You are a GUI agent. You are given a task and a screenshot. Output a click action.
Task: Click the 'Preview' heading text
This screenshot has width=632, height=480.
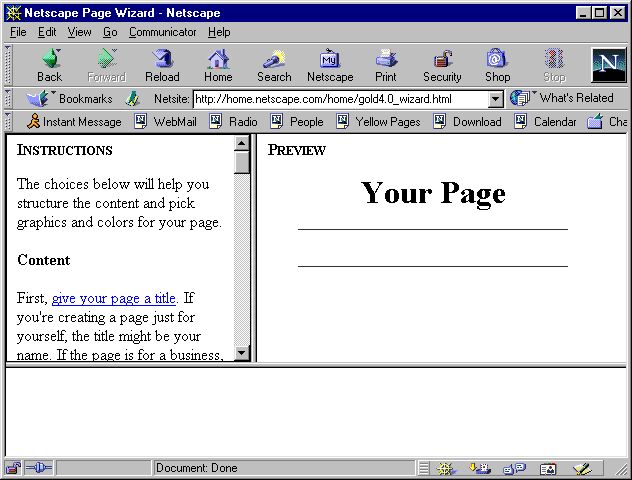coord(297,150)
